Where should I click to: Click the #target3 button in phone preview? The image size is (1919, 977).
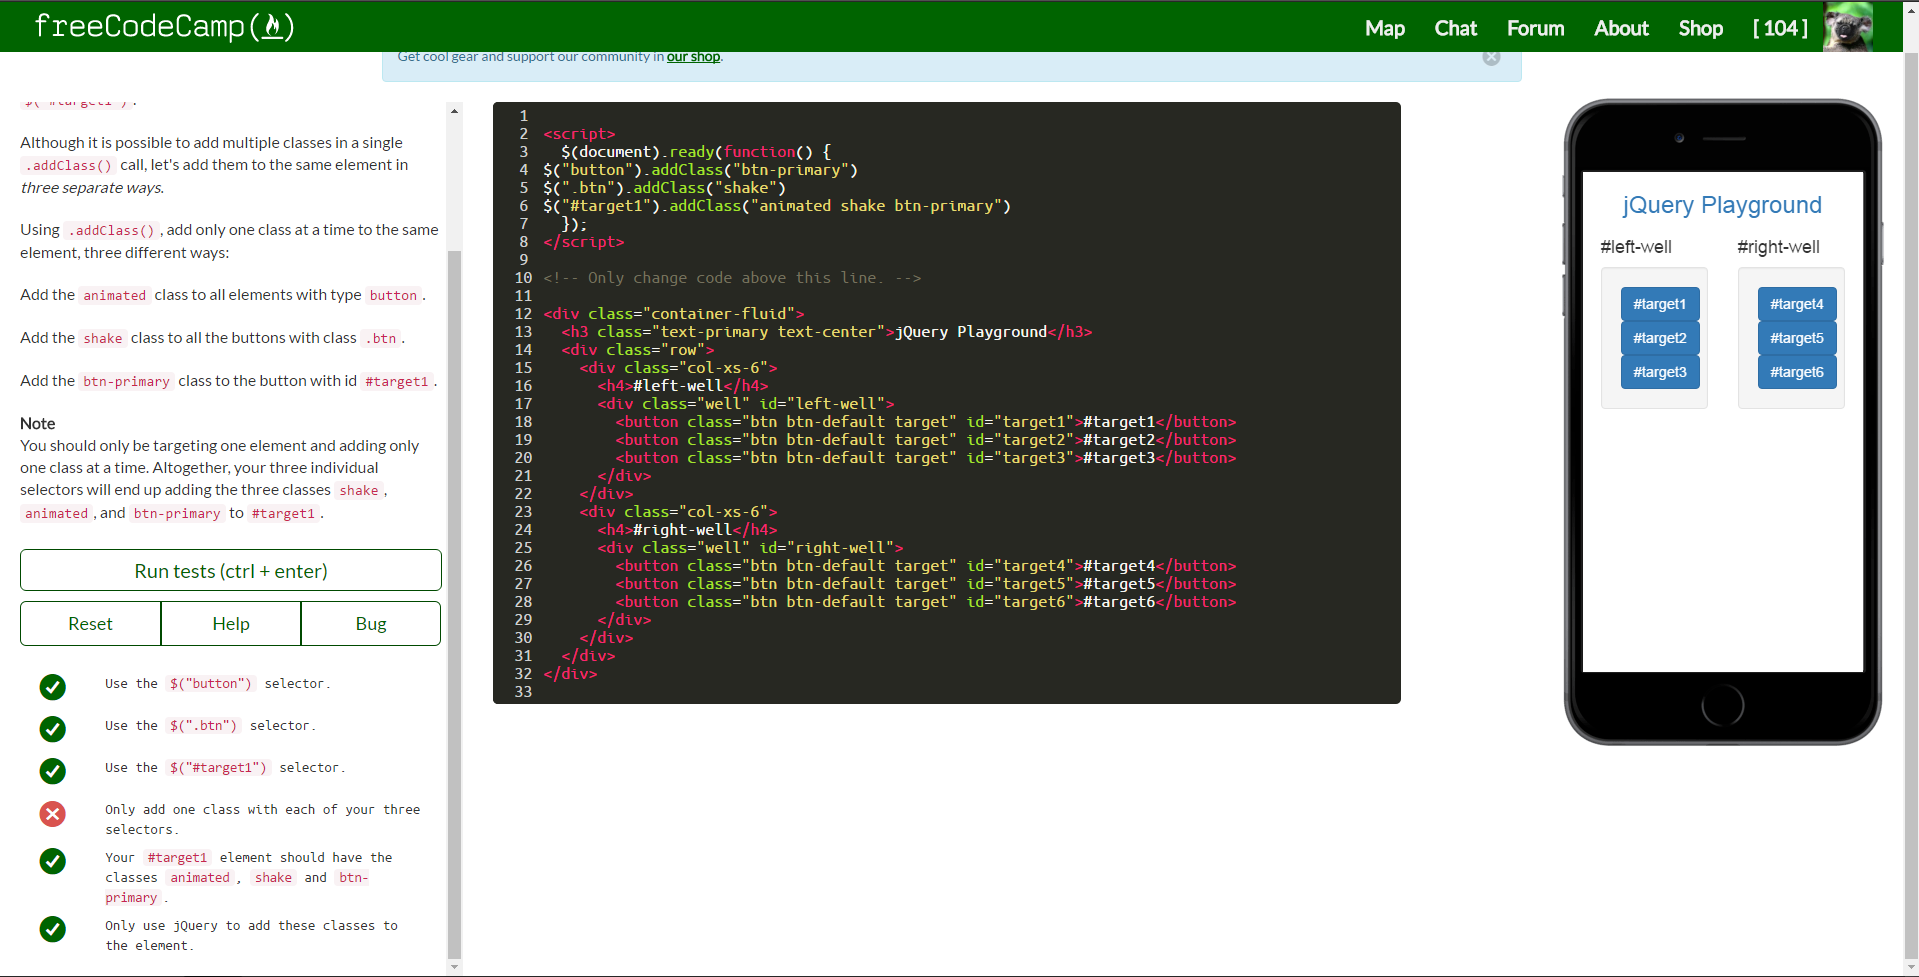[x=1660, y=372]
